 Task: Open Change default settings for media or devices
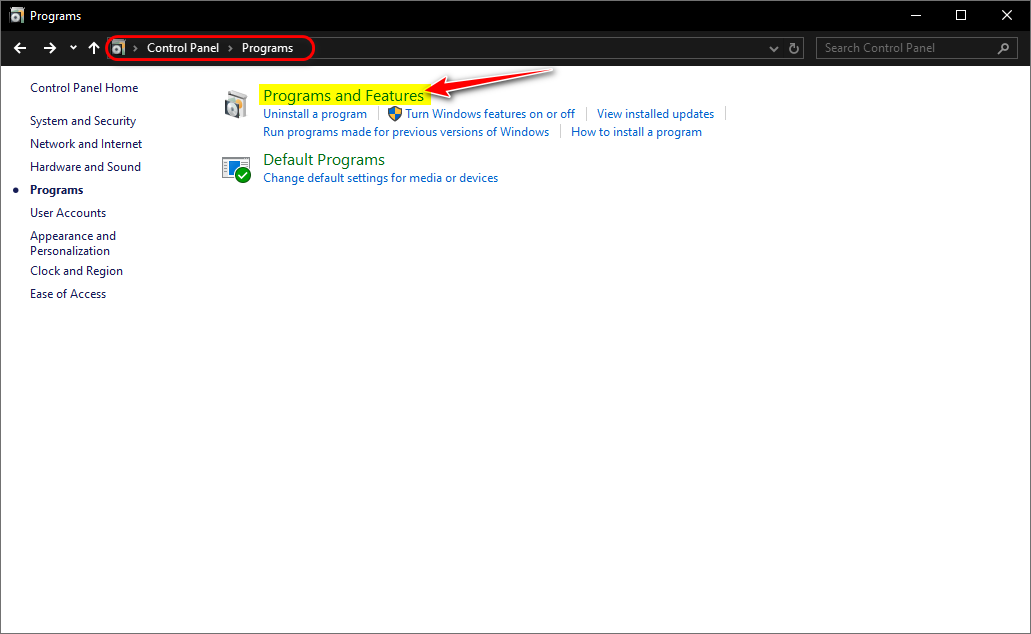(381, 178)
